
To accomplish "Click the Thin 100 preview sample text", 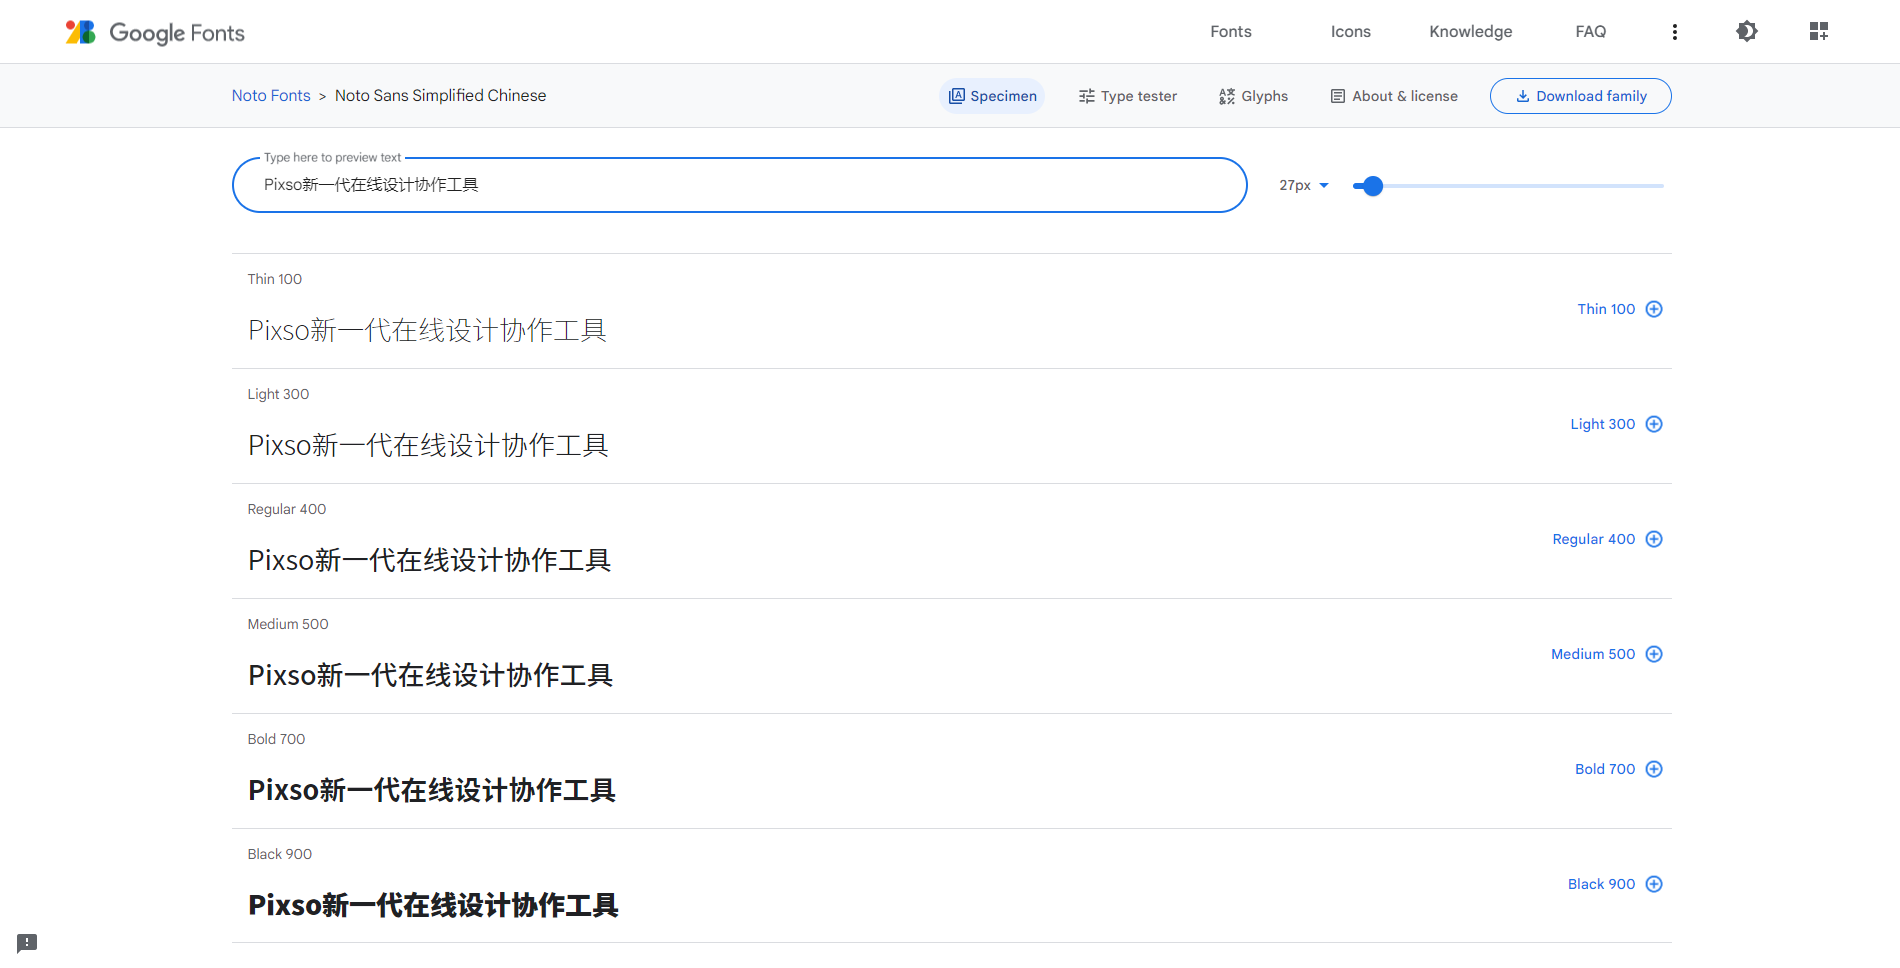I will 428,330.
